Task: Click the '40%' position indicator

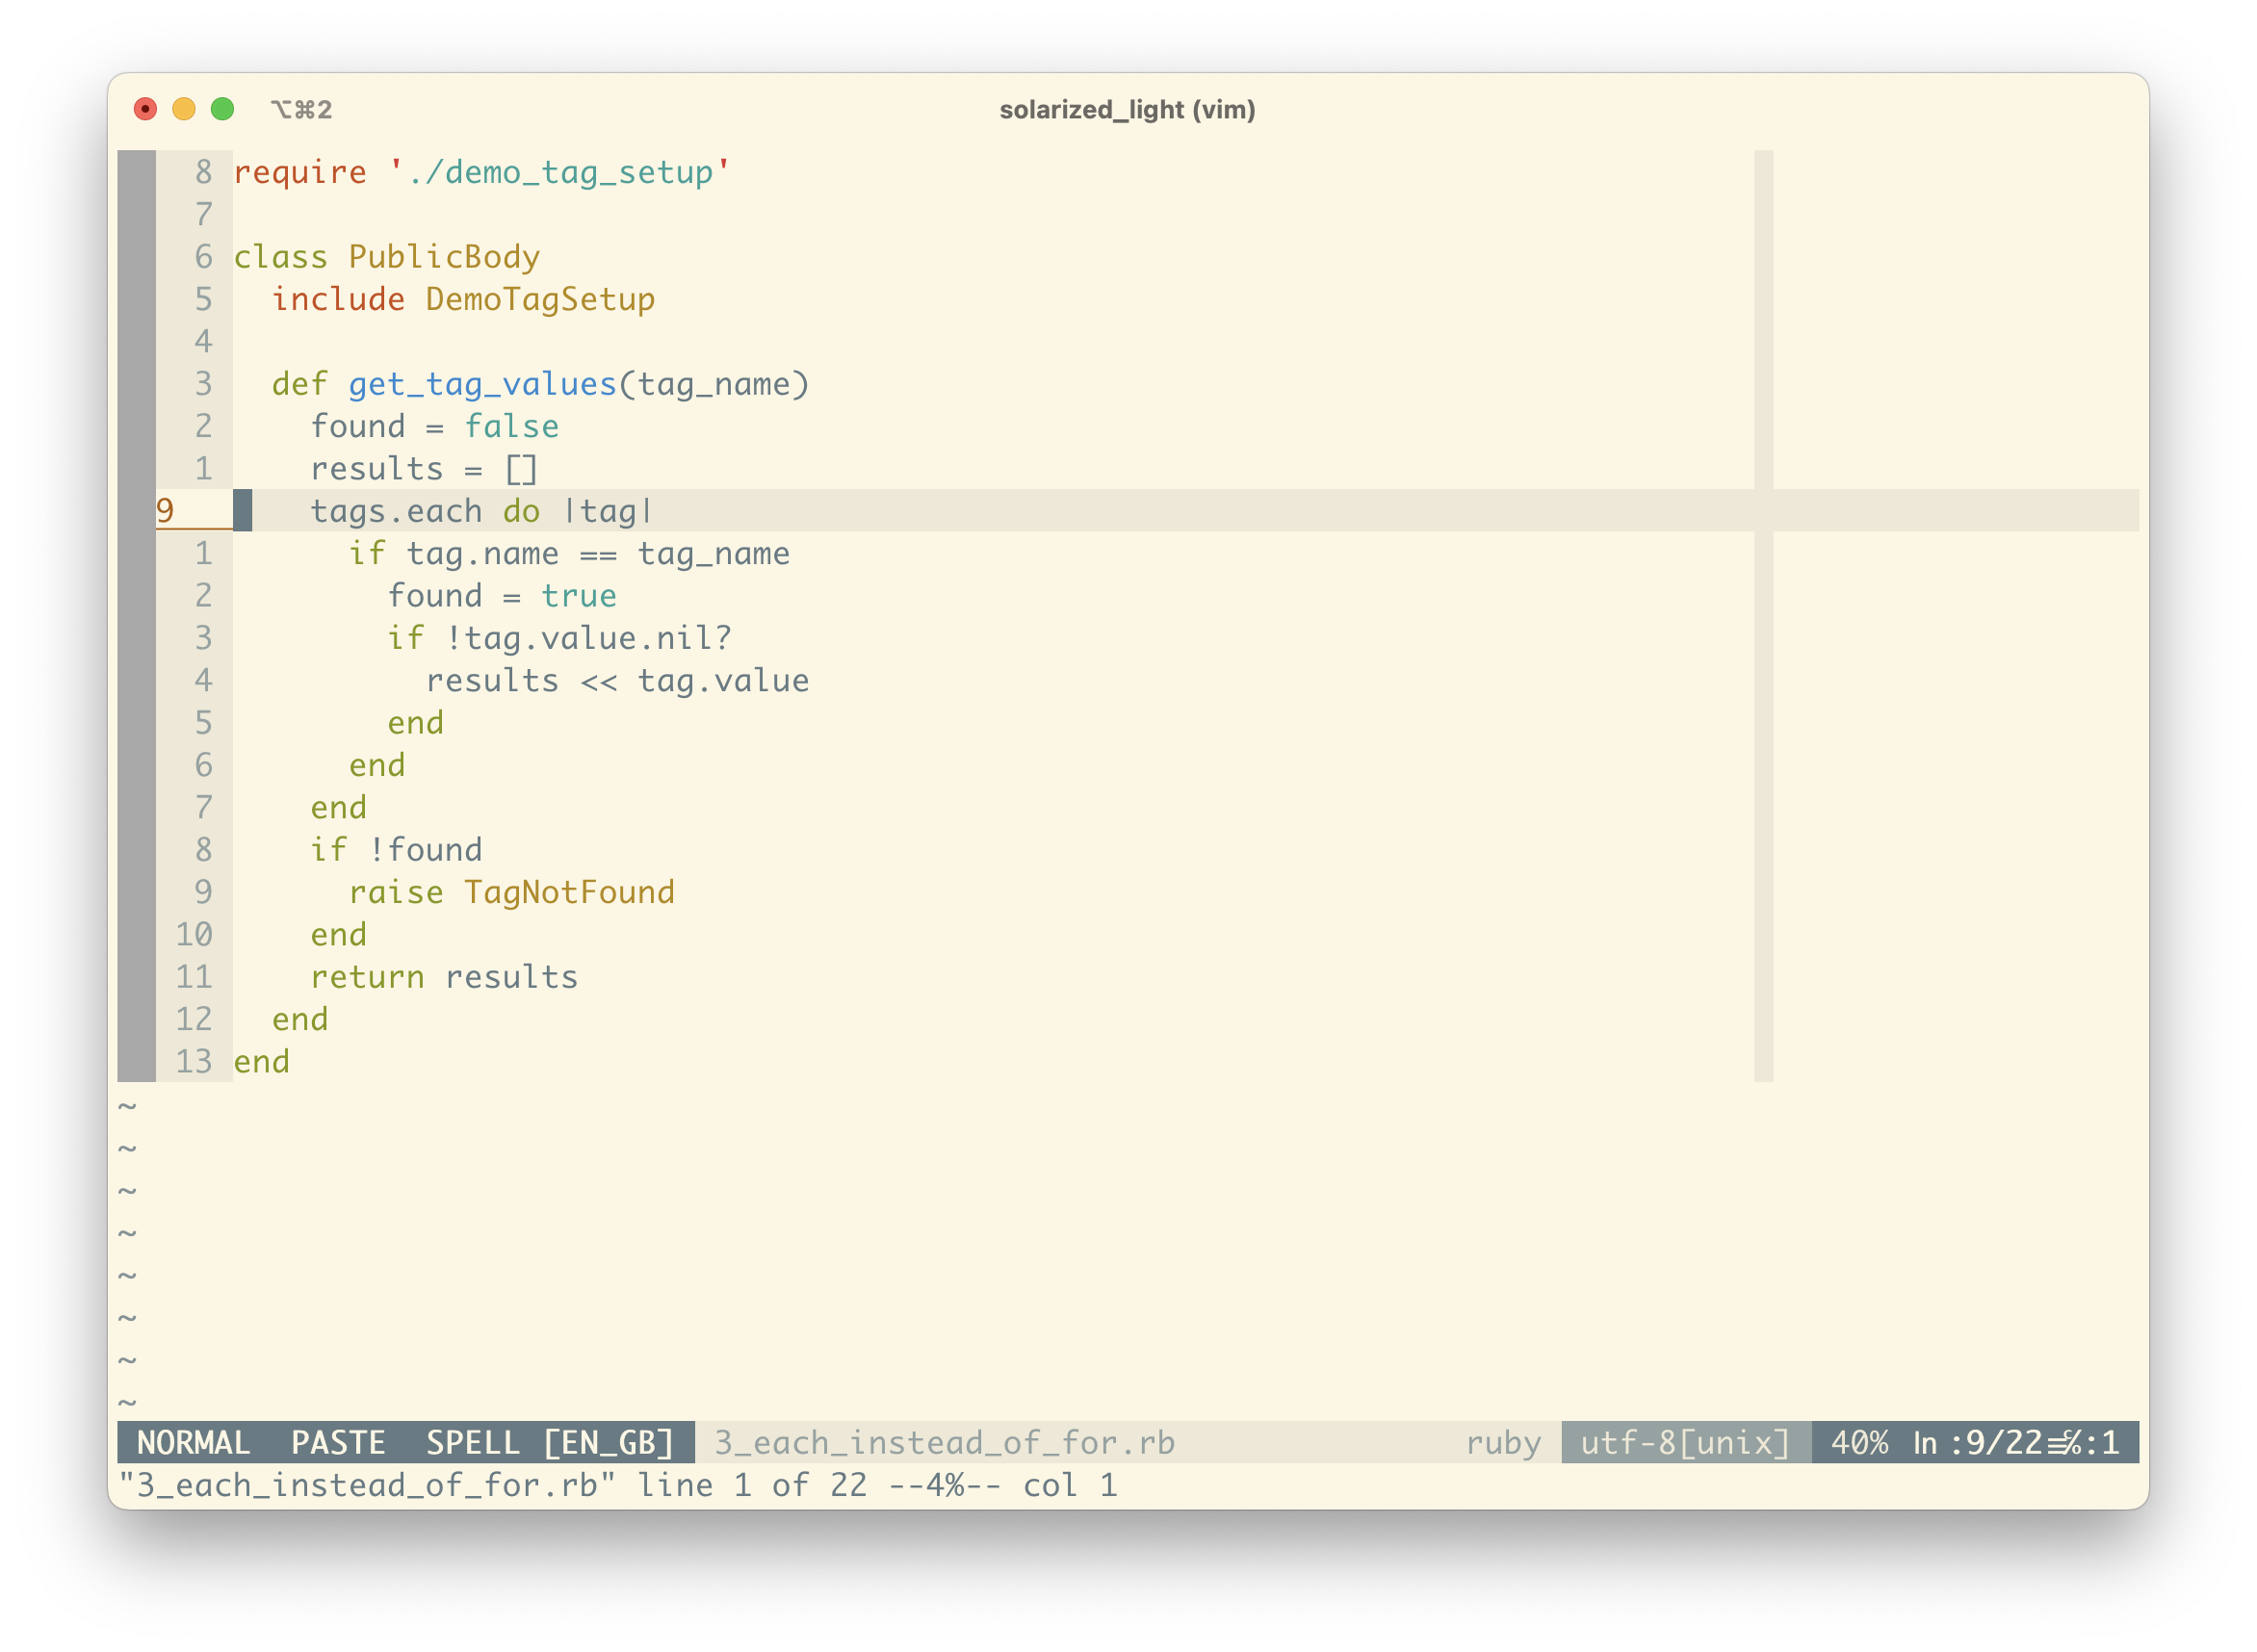Action: 1859,1443
